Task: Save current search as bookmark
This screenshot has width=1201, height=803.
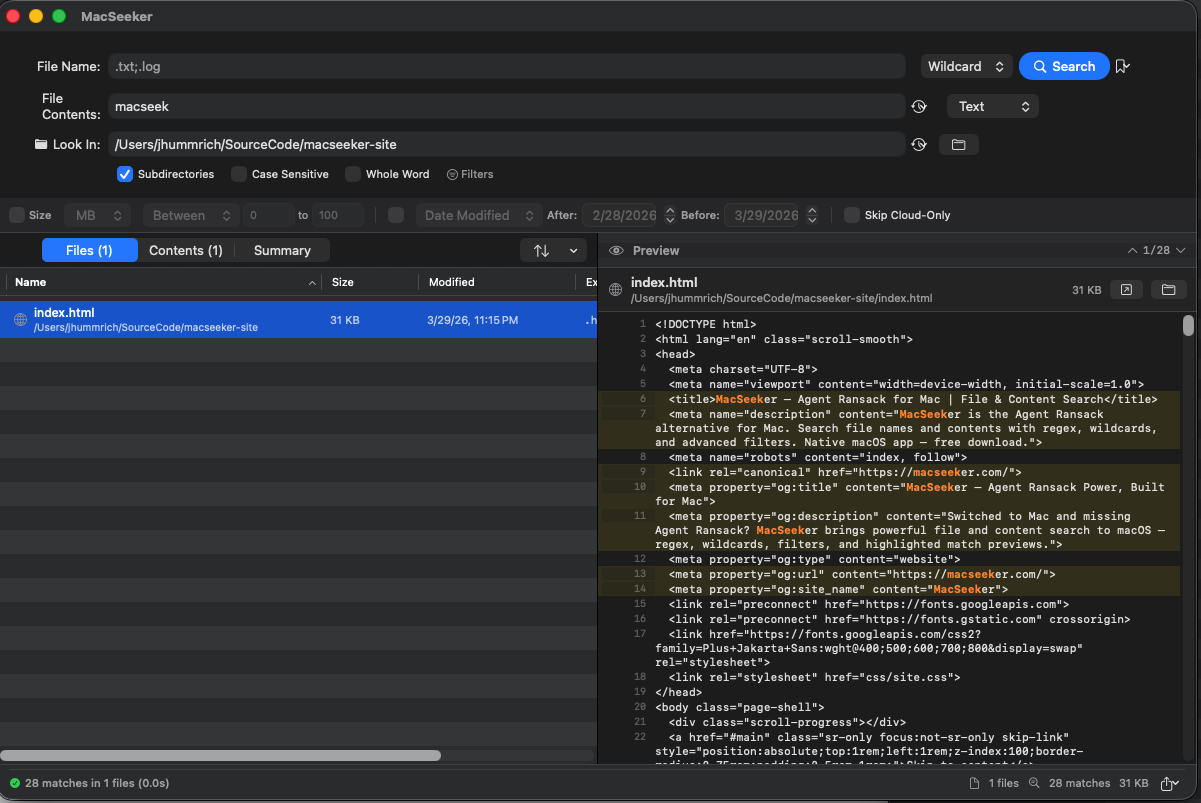Action: tap(1123, 66)
